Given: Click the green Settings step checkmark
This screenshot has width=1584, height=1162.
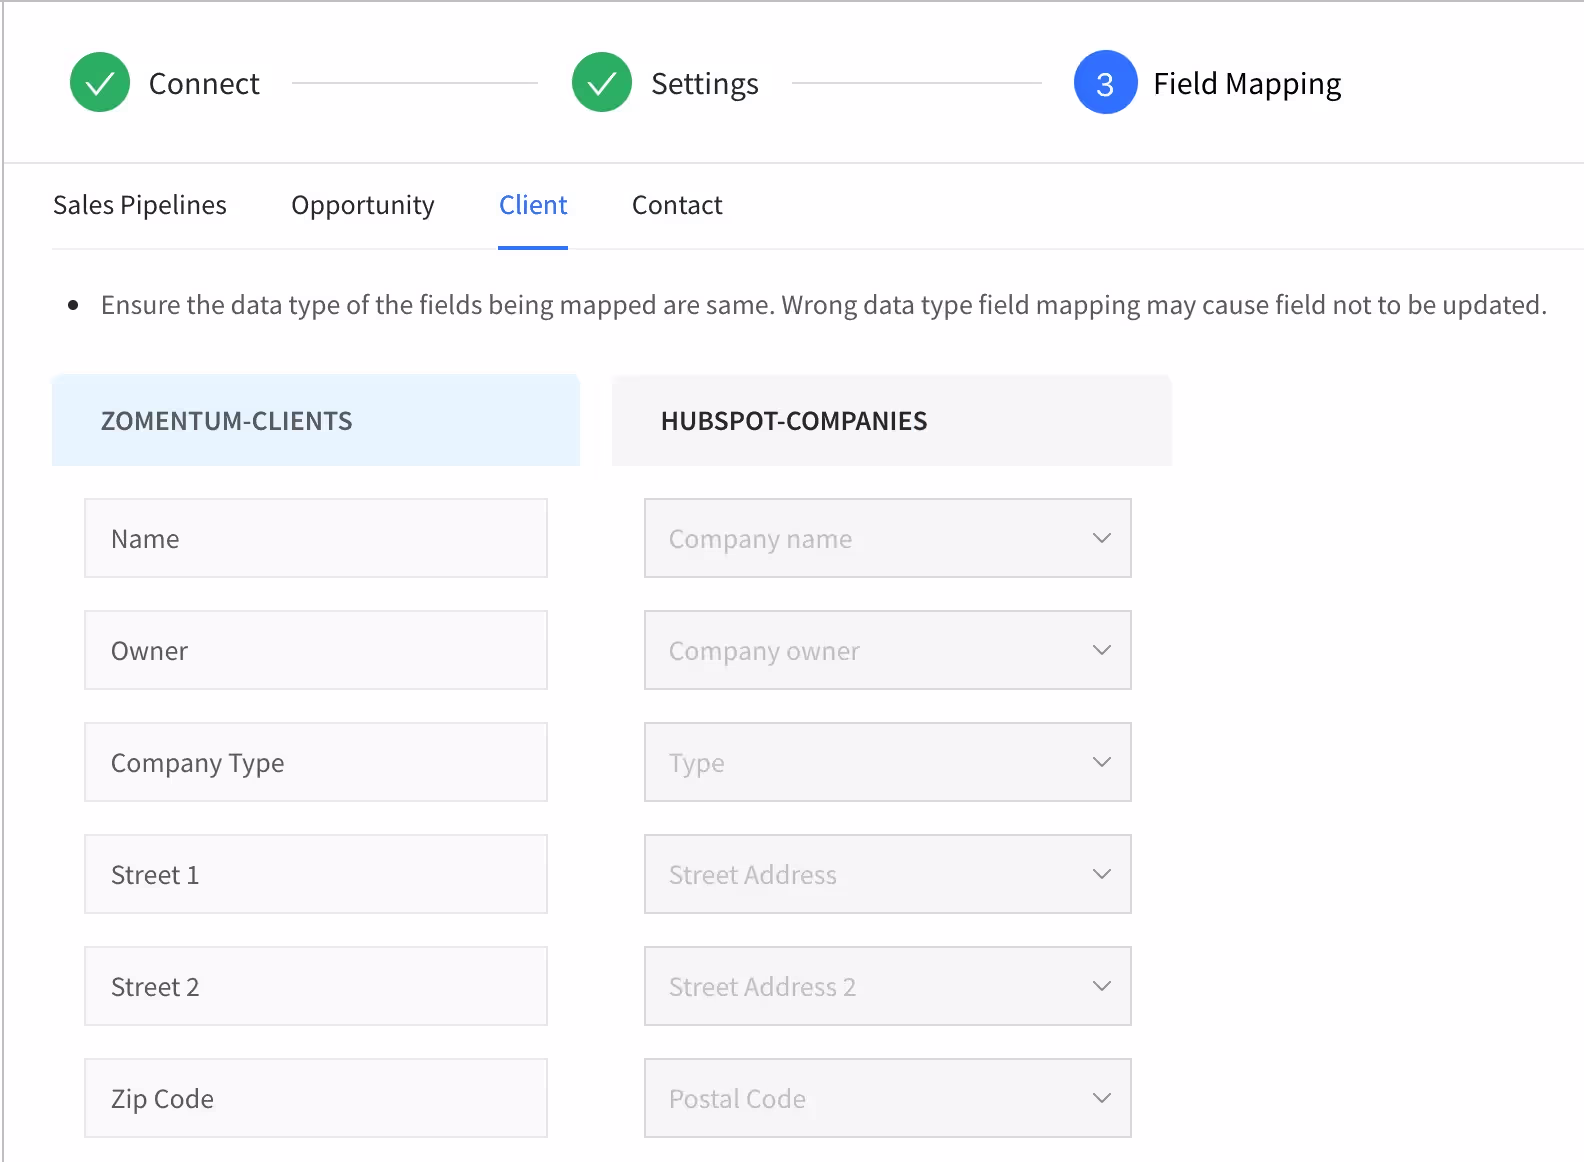Looking at the screenshot, I should (x=602, y=82).
